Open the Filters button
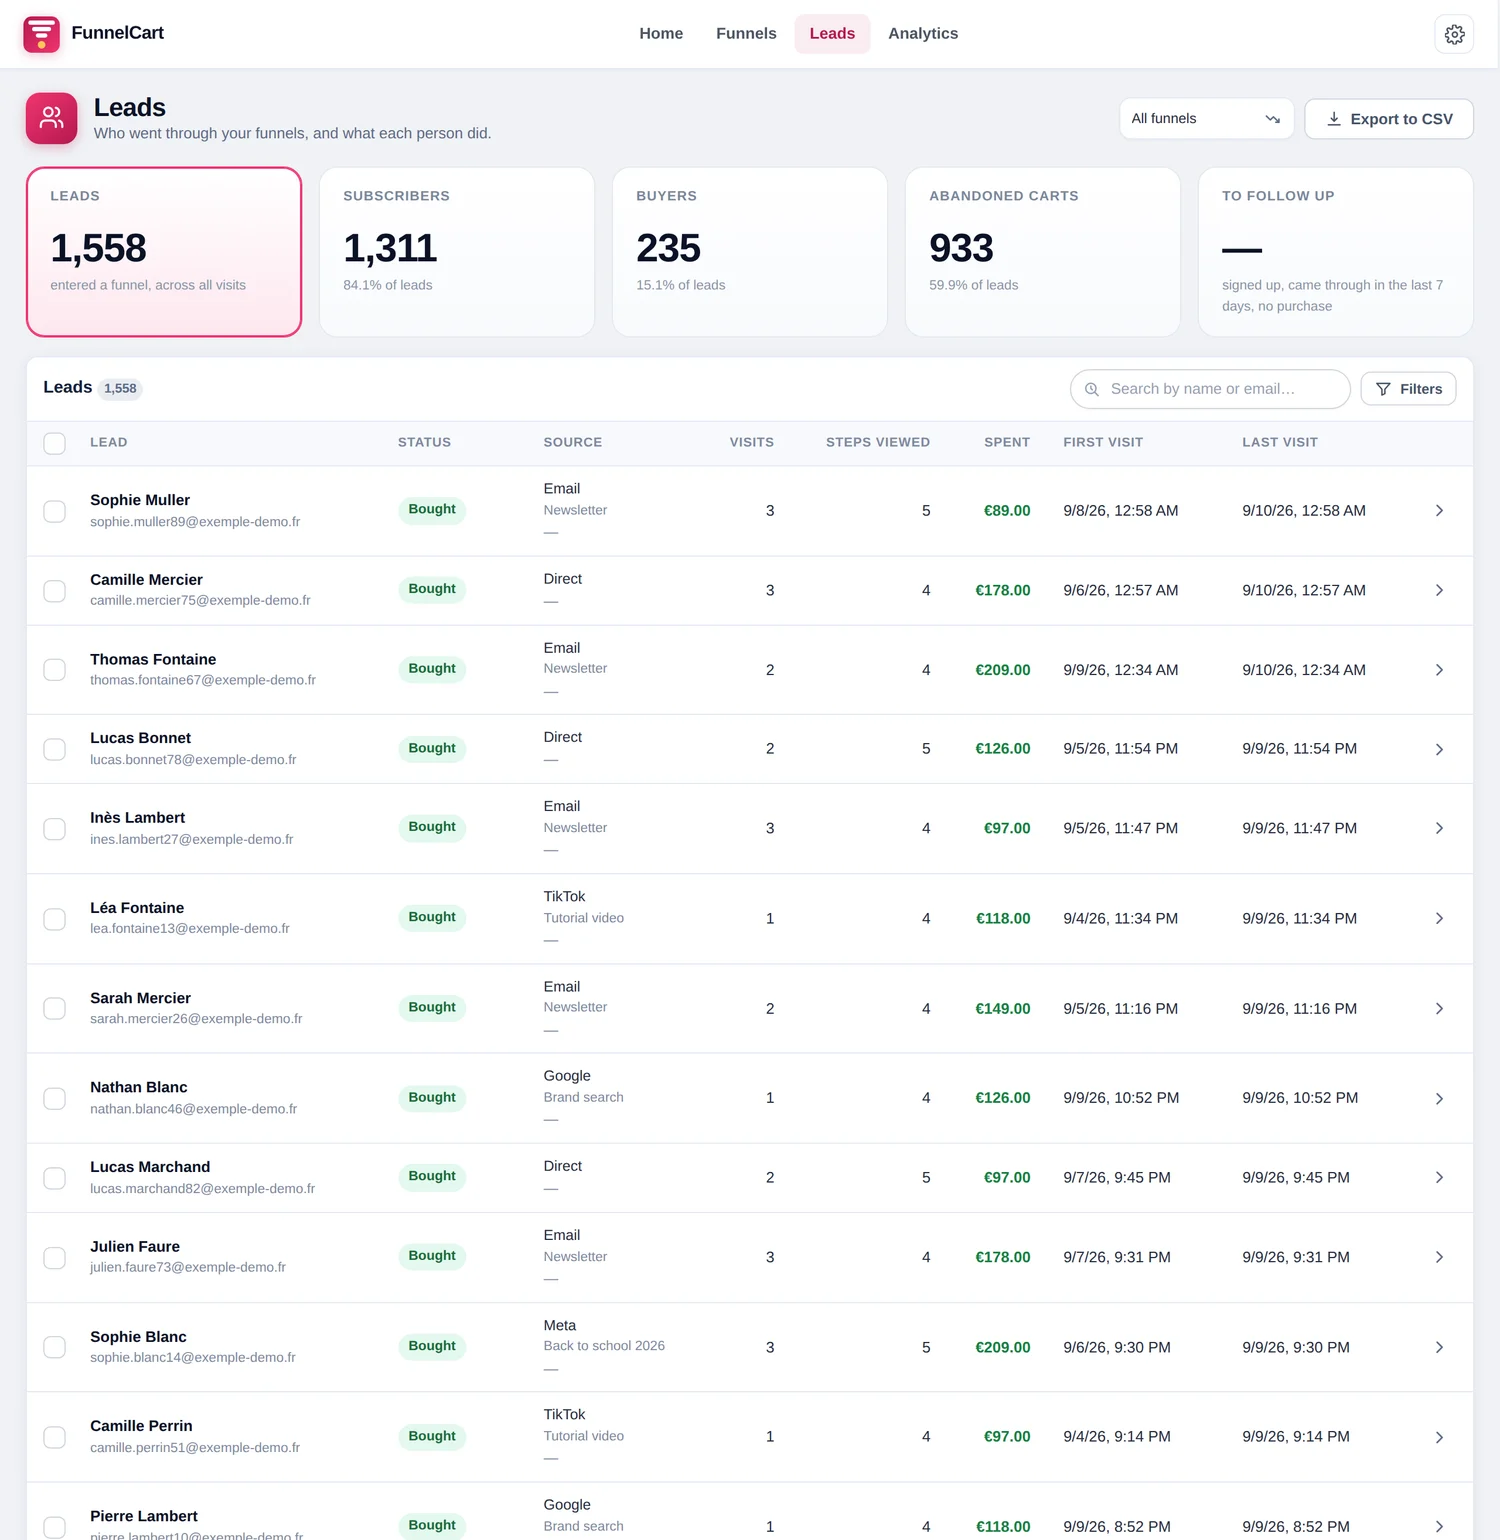 [1408, 389]
